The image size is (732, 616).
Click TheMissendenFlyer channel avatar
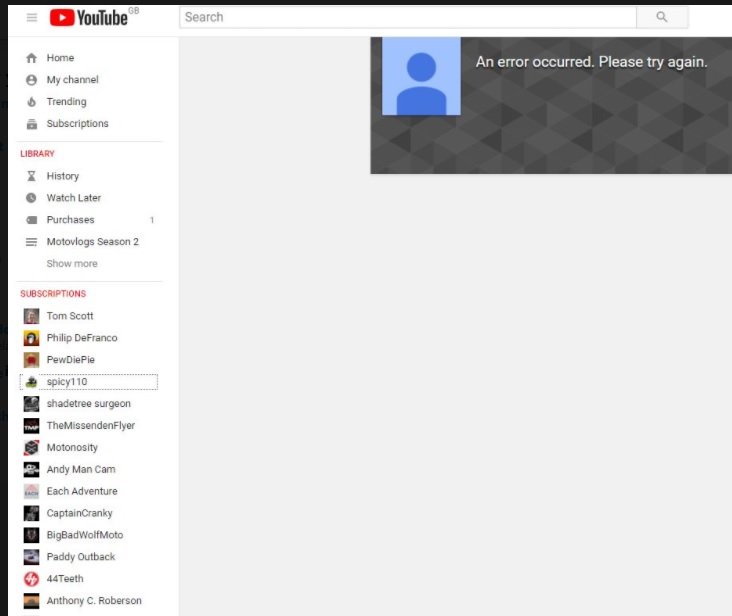click(31, 426)
